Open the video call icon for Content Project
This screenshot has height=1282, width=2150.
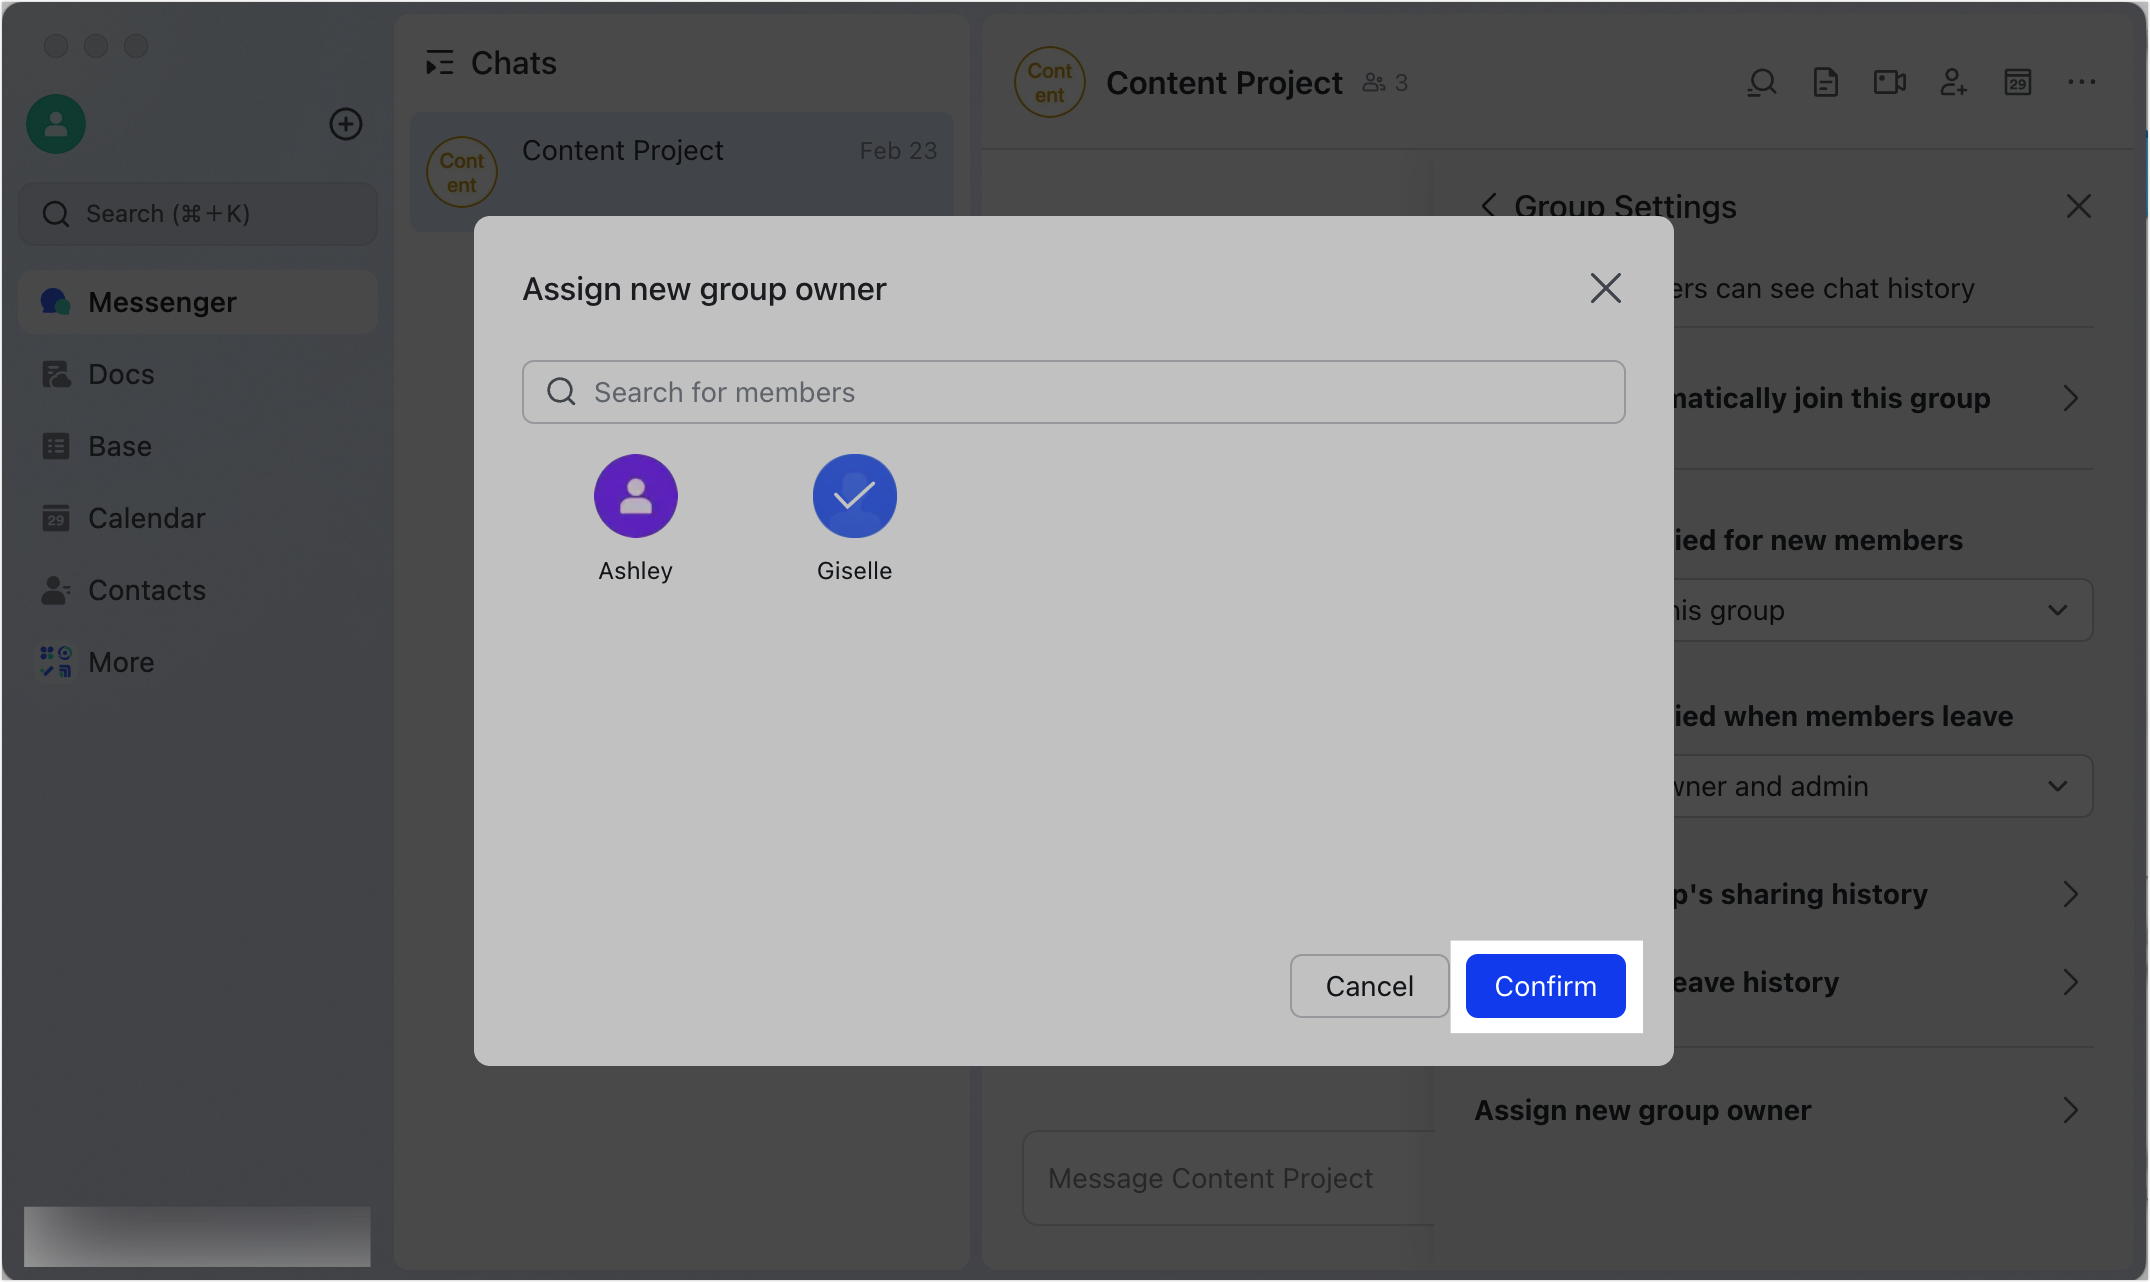pyautogui.click(x=1890, y=82)
